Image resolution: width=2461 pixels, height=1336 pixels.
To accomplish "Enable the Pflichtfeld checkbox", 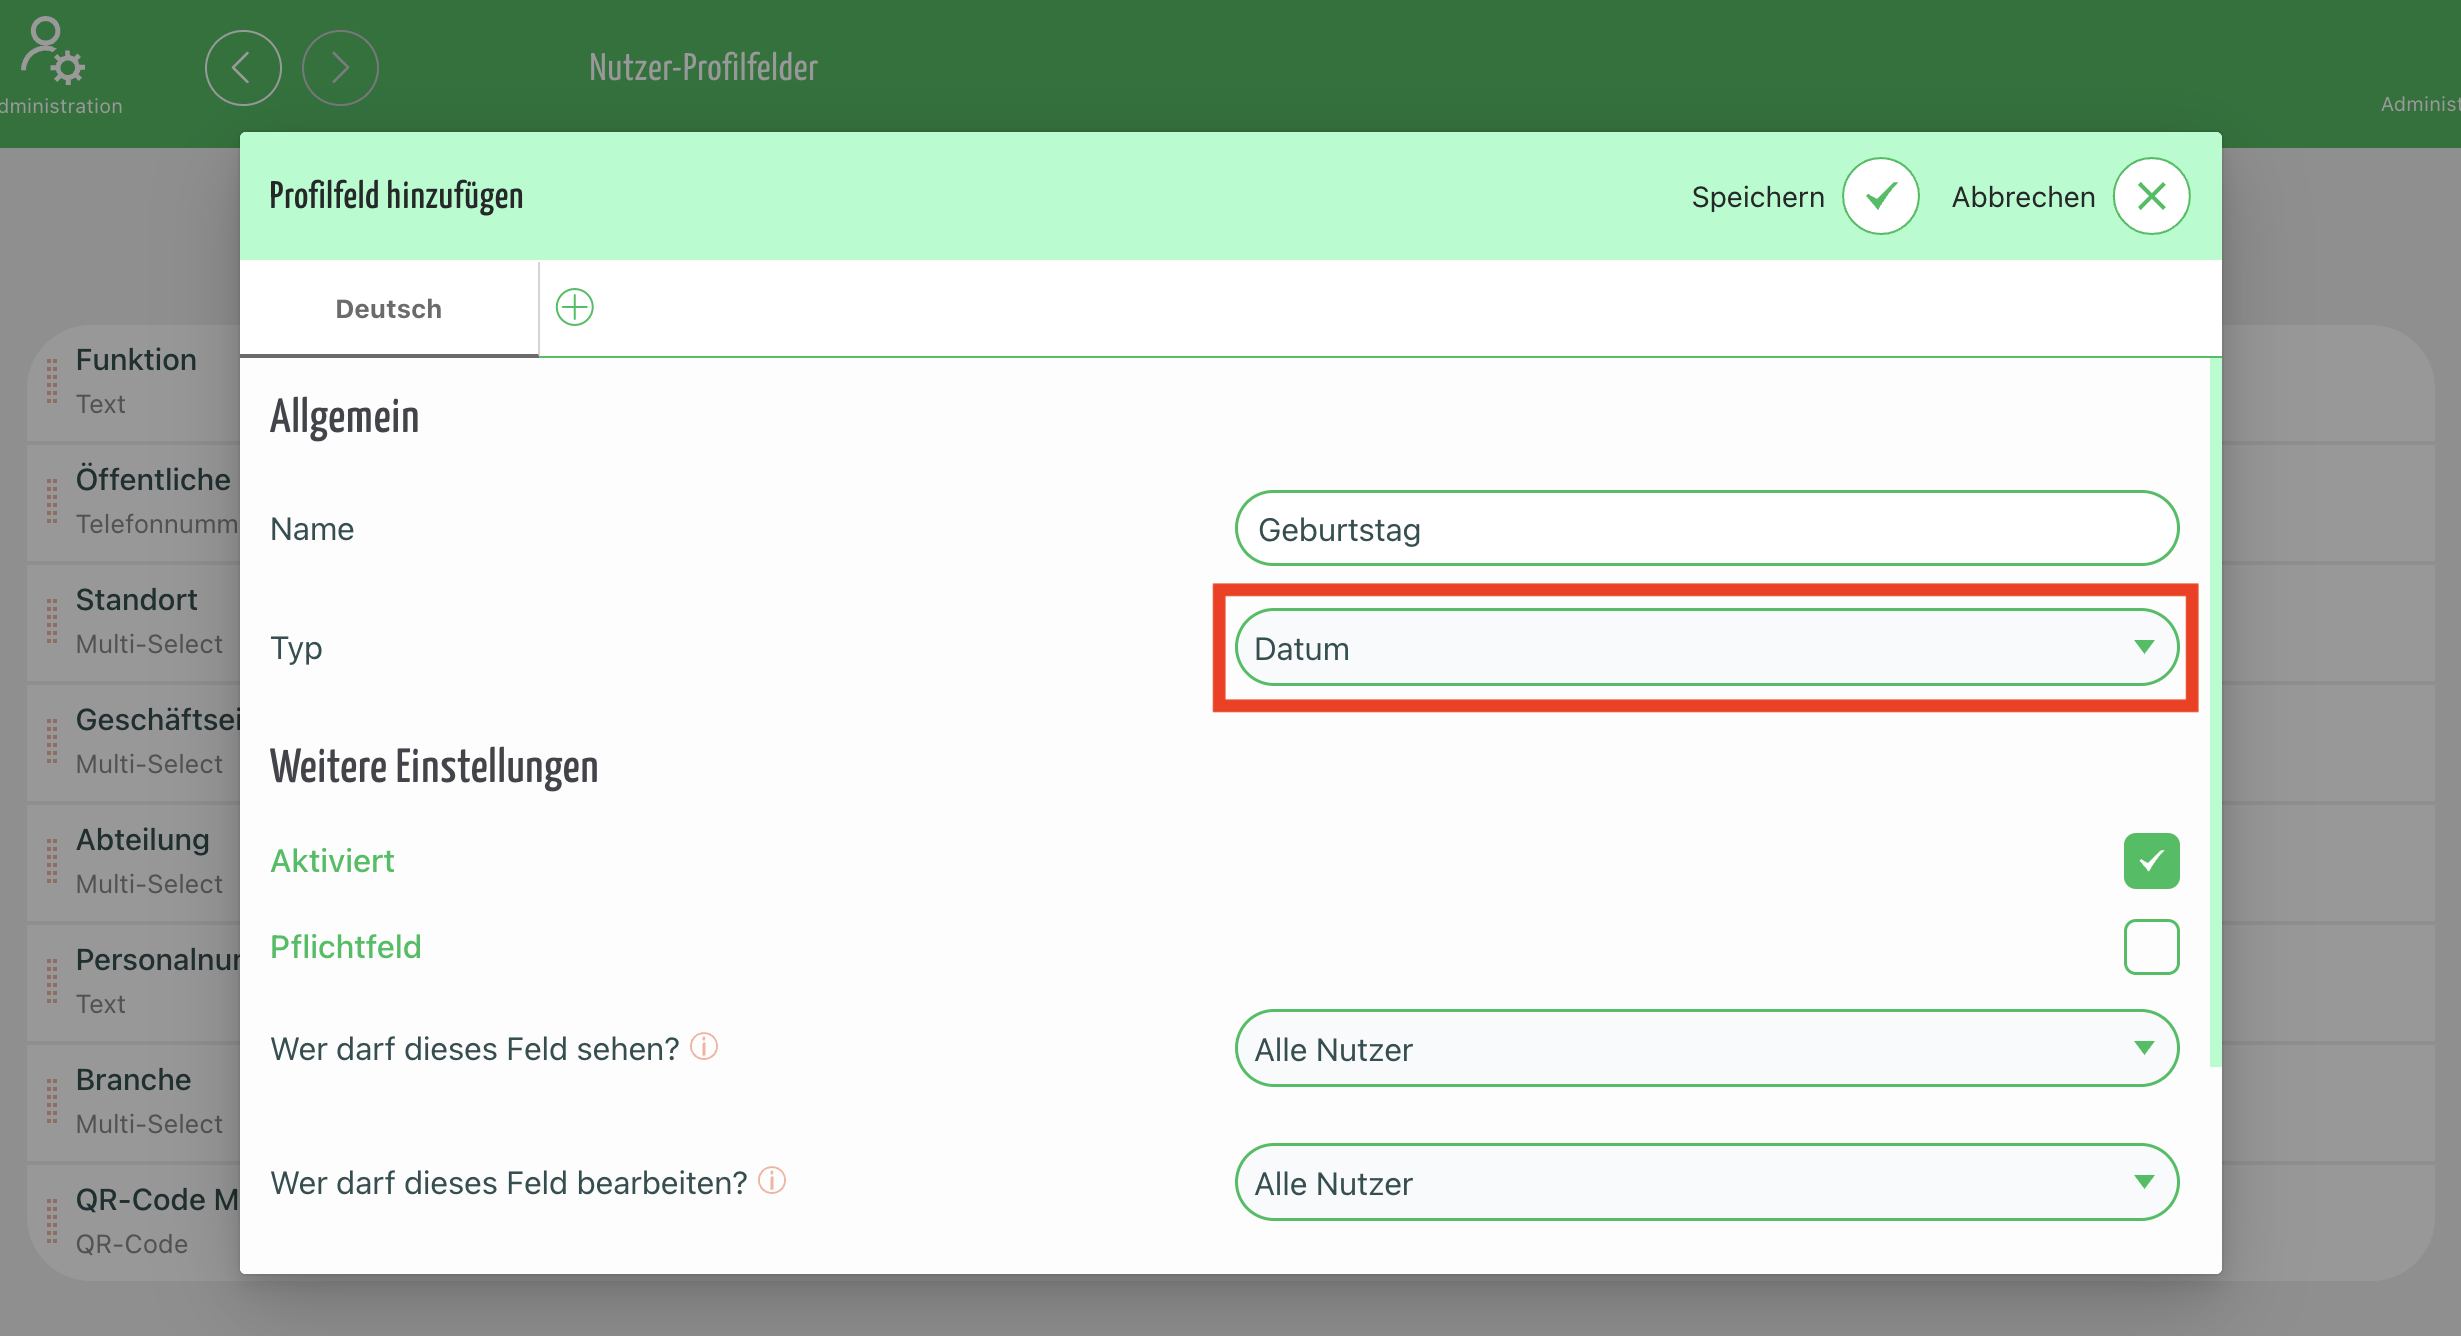I will [x=2151, y=947].
